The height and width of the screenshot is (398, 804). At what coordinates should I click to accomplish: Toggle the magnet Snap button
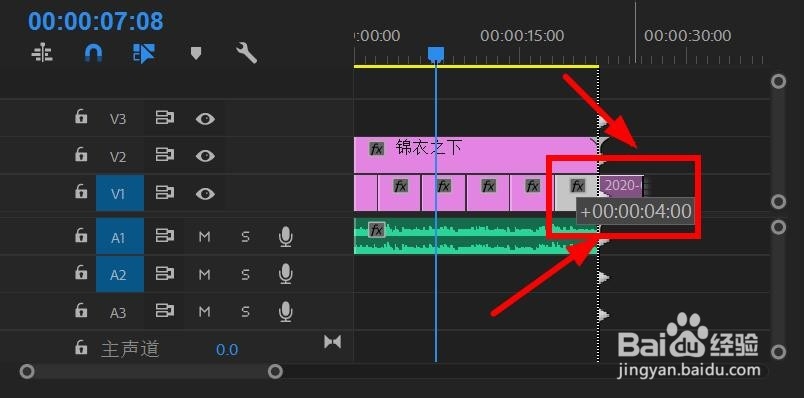93,53
